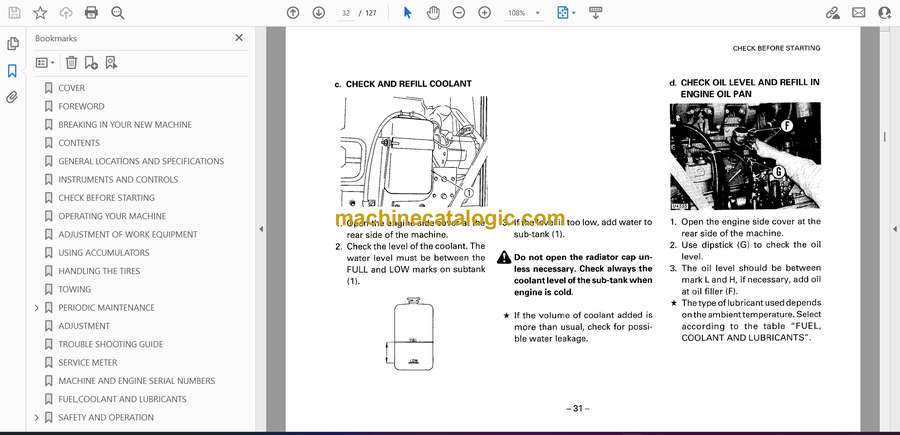
Task: Expand the right tools pane arrow
Action: click(894, 229)
